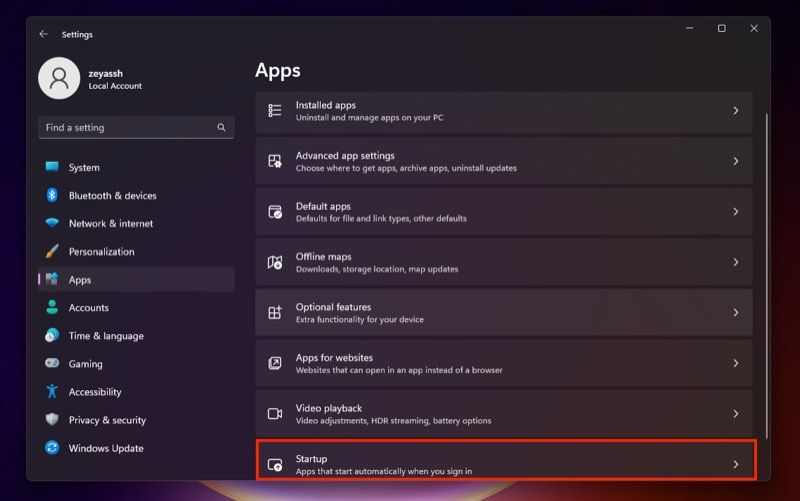Image resolution: width=800 pixels, height=501 pixels.
Task: Open Default apps via right chevron
Action: [x=735, y=212]
